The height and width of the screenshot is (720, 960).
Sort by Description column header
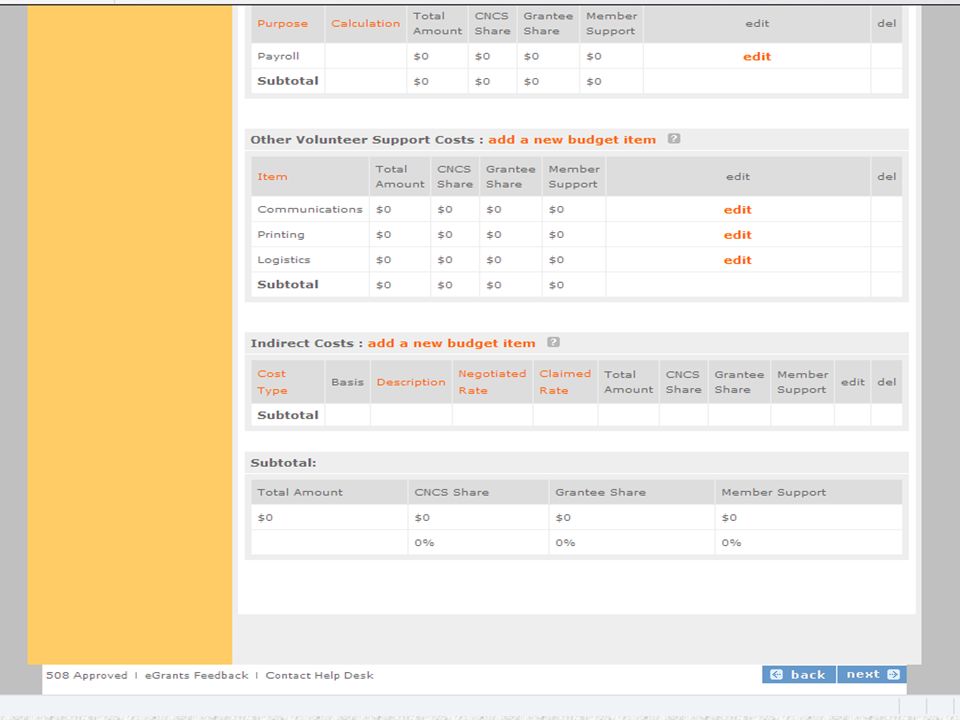click(x=411, y=382)
